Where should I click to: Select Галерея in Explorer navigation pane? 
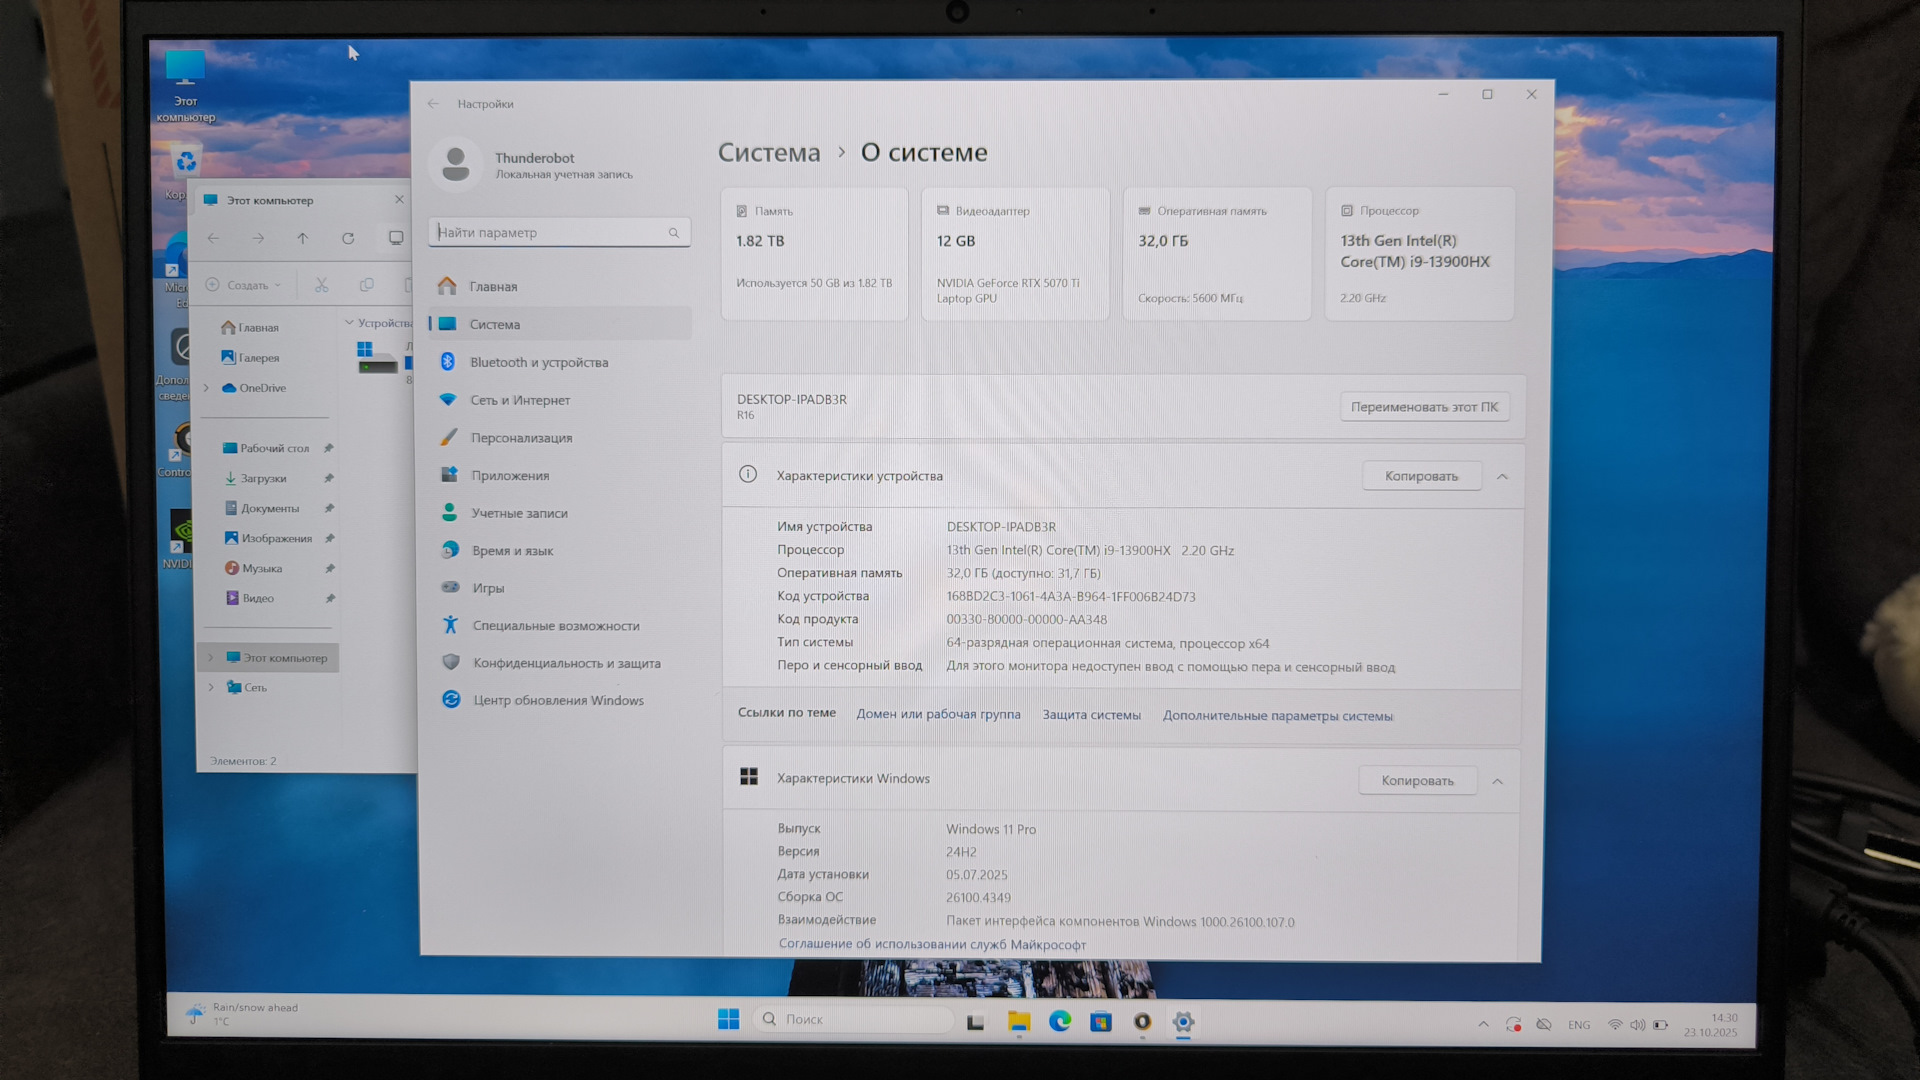click(250, 357)
